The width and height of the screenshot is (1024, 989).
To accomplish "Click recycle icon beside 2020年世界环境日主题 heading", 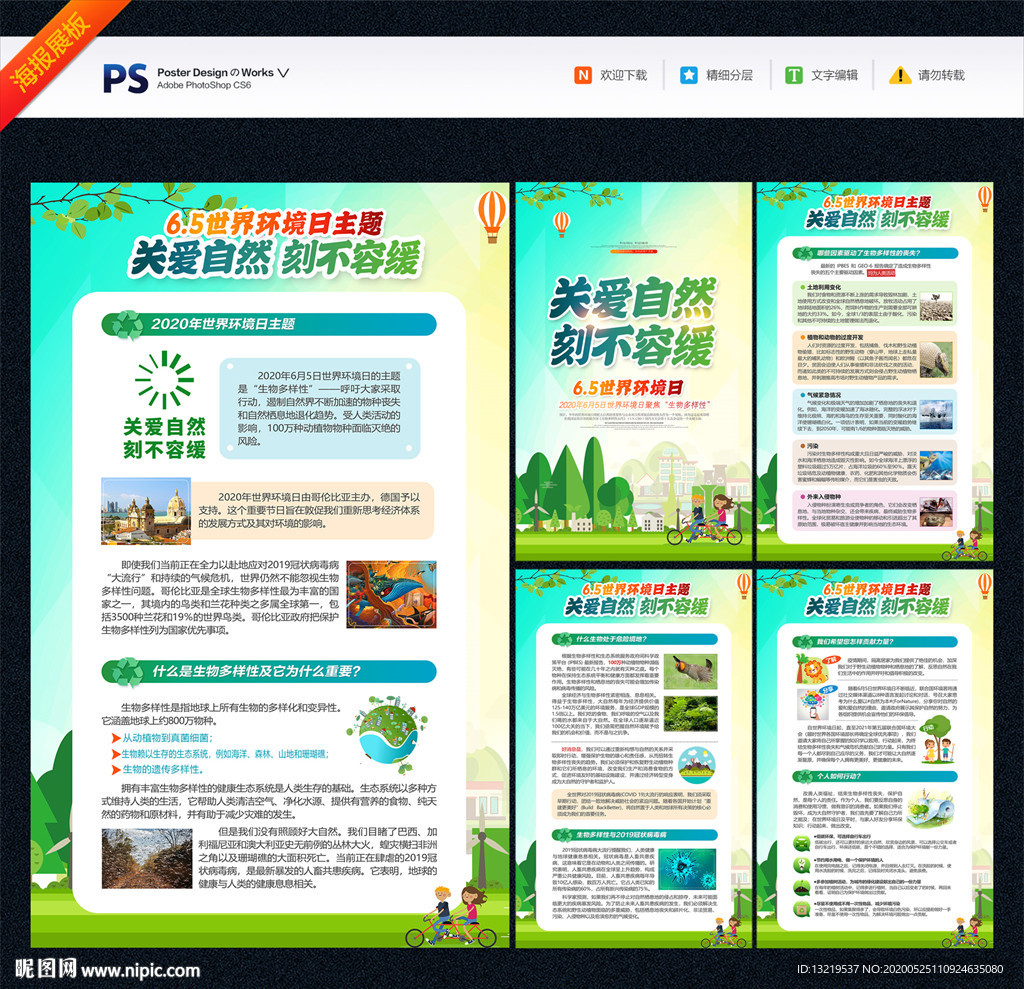I will point(126,324).
